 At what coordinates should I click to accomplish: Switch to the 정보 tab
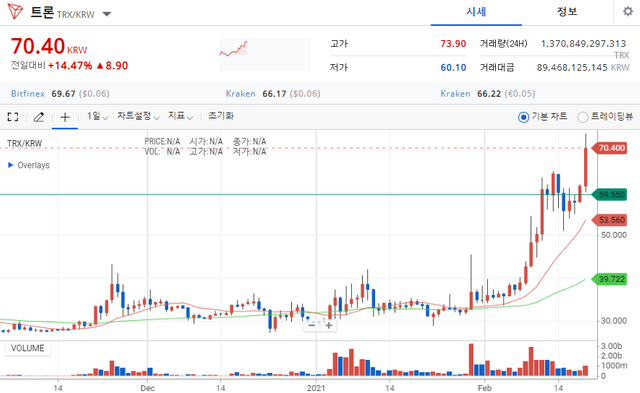pyautogui.click(x=567, y=12)
